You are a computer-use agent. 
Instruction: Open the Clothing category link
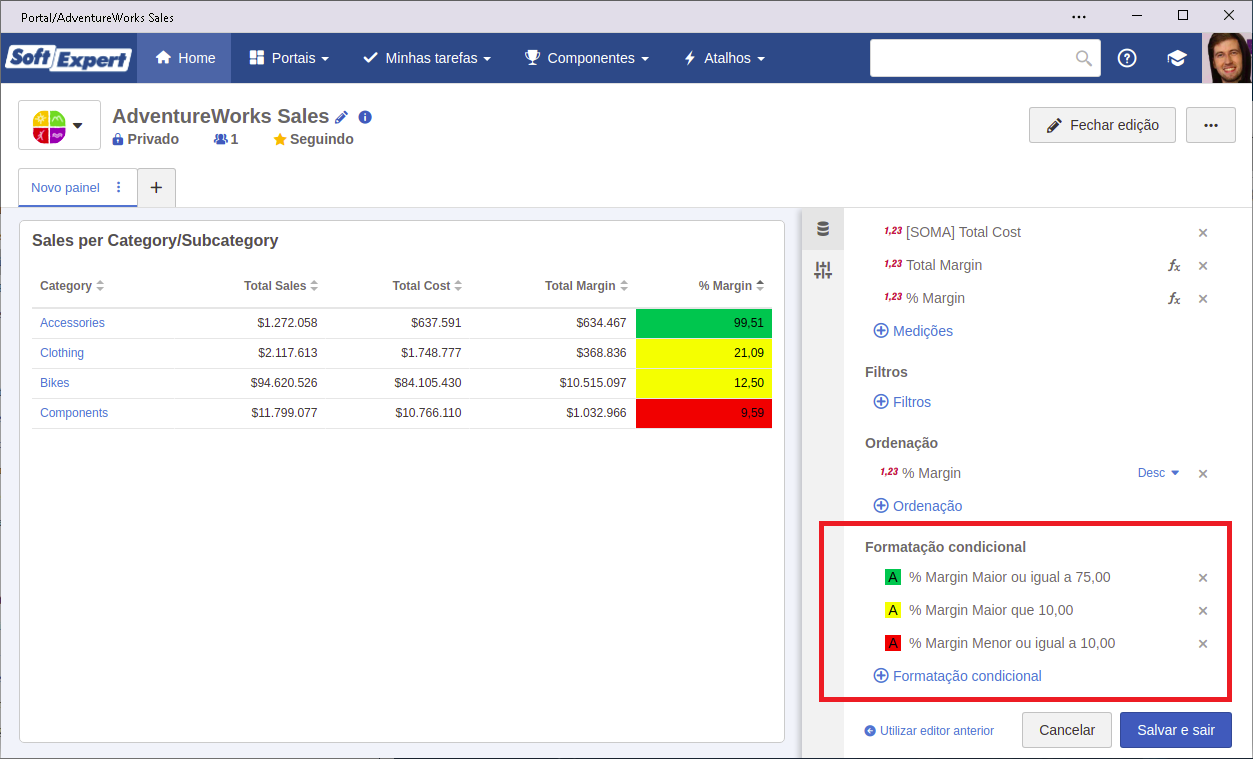point(62,353)
